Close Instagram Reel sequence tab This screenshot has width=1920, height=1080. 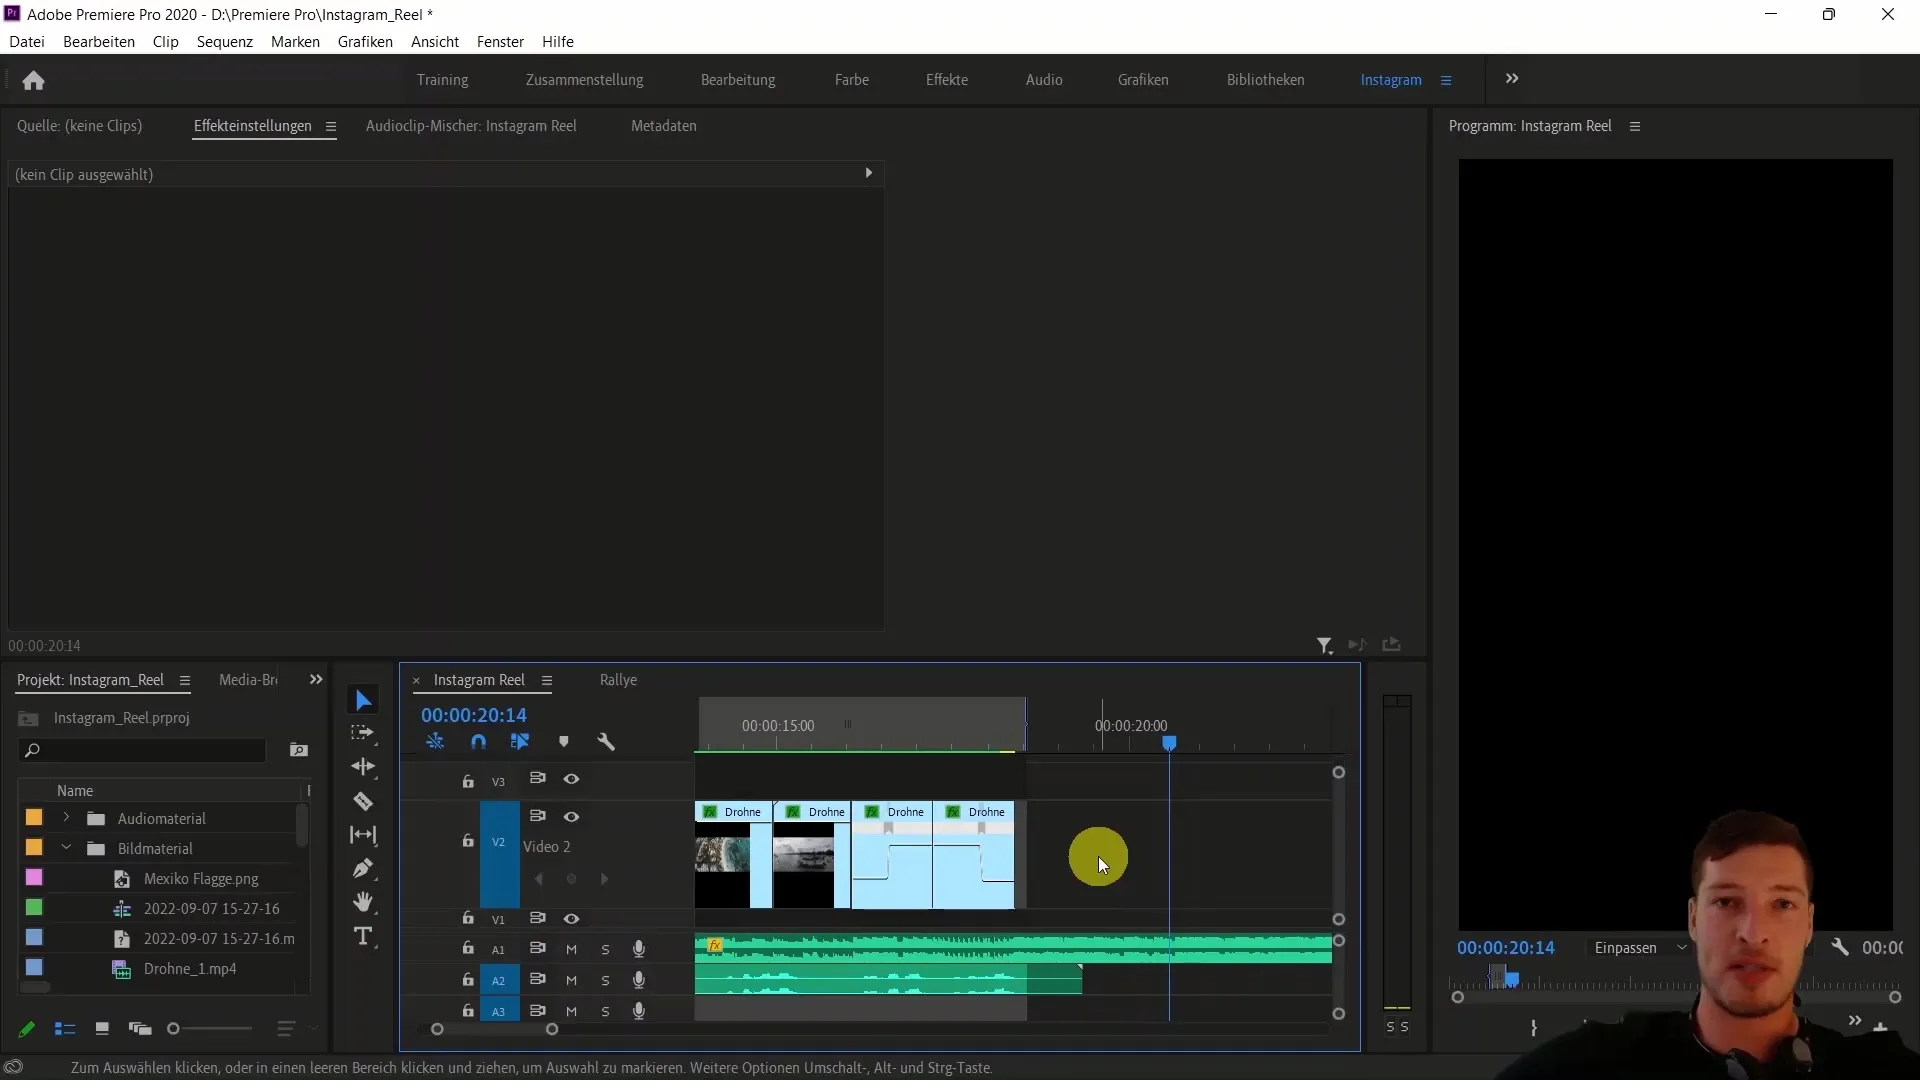pos(416,681)
